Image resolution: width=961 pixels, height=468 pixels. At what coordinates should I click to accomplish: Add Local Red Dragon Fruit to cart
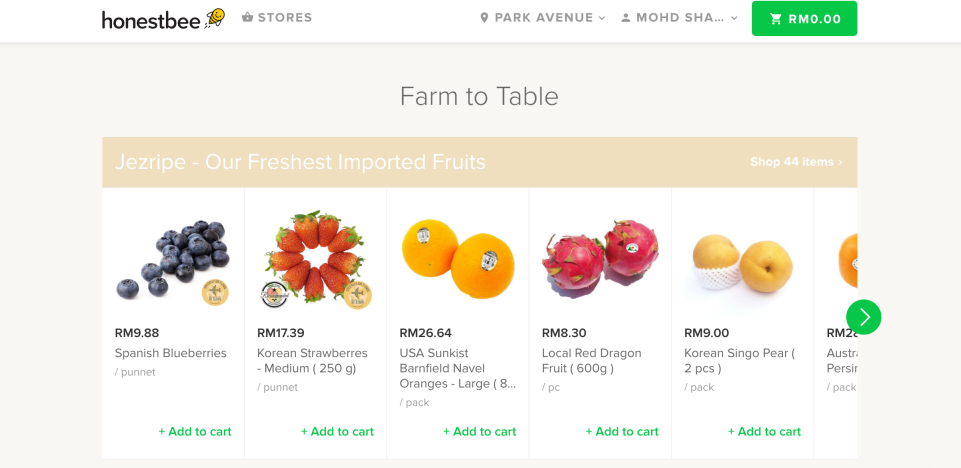622,432
